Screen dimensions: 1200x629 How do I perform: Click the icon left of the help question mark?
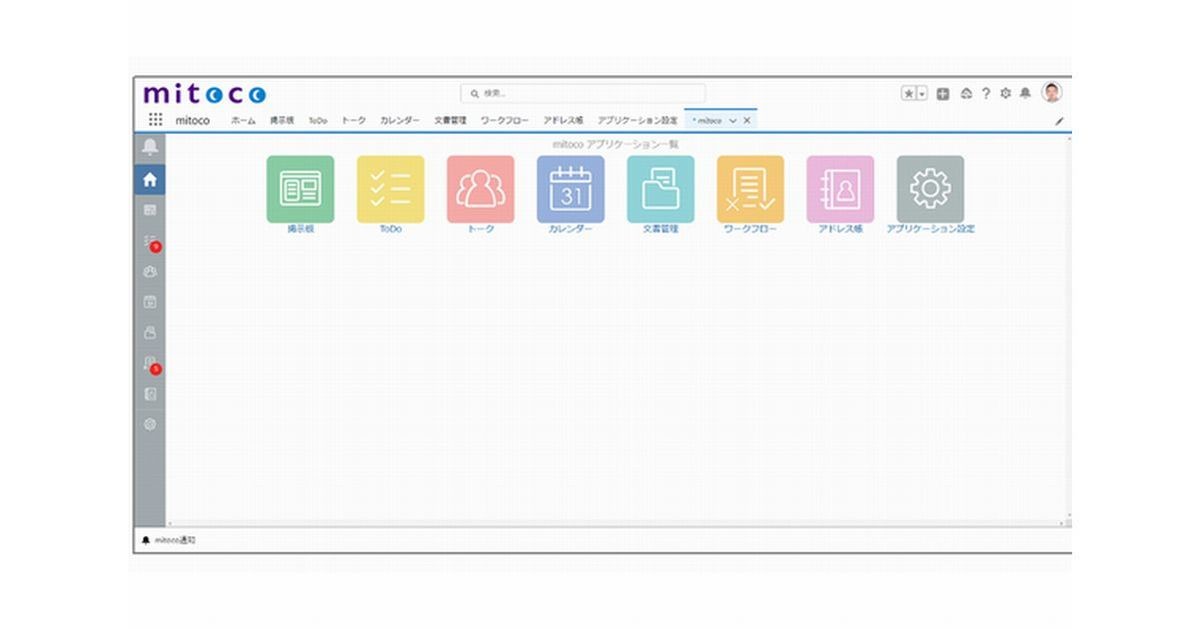click(x=966, y=93)
